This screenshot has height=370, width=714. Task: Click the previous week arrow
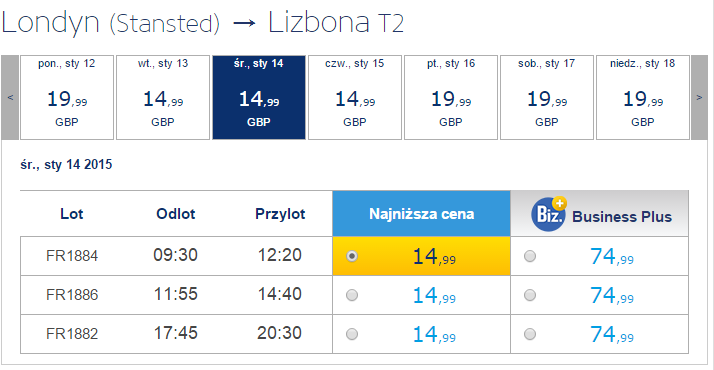click(10, 97)
